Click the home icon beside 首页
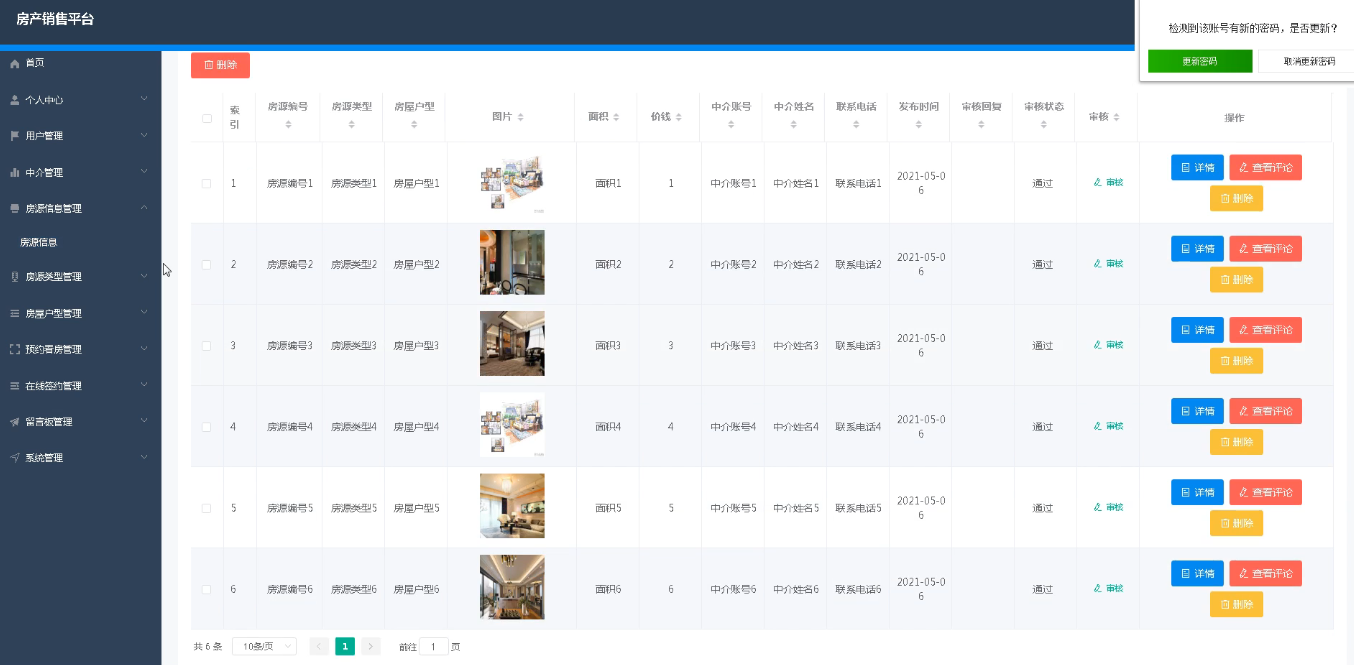1354x665 pixels. (15, 63)
